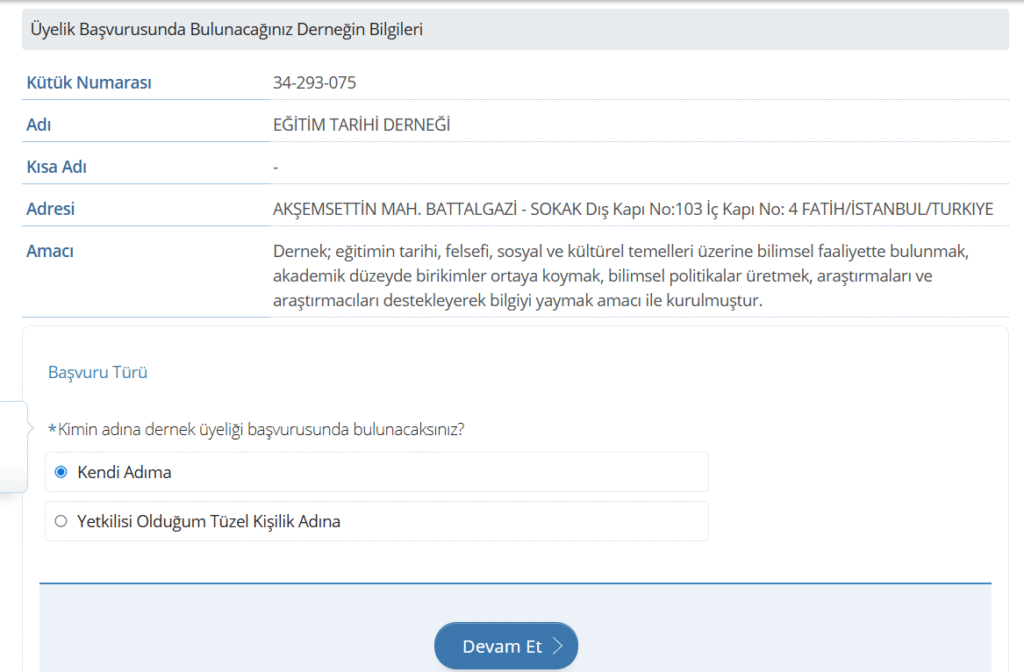Open the tooltip panel on left edge

[13, 446]
